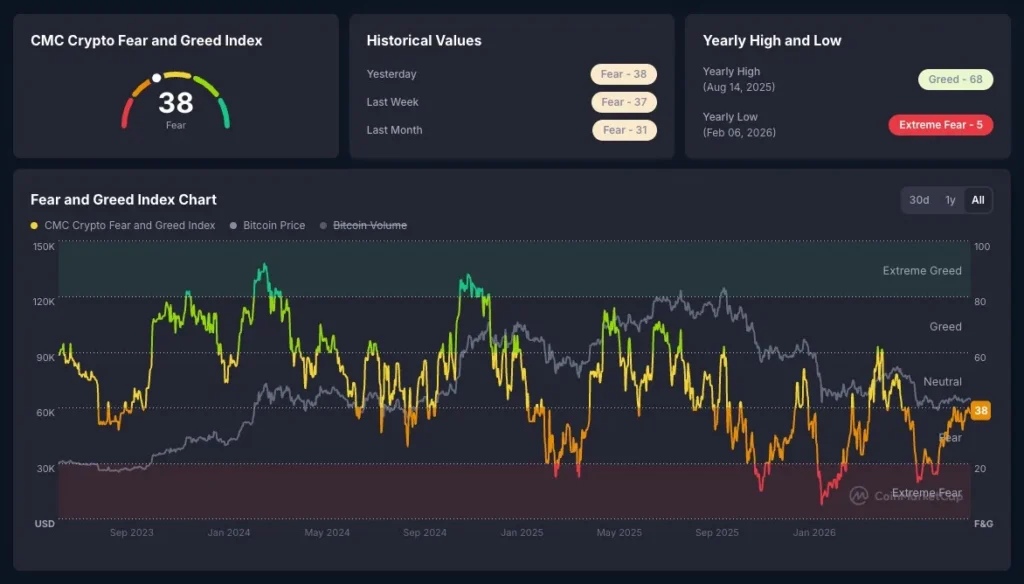Click the Fear - 31 last month badge
The height and width of the screenshot is (584, 1024).
(x=624, y=130)
